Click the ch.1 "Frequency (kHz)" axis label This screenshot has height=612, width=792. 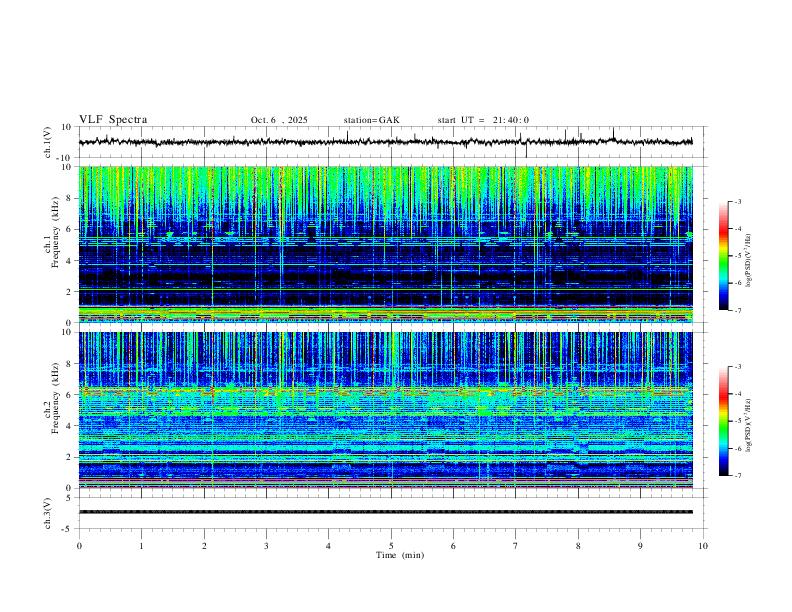(x=55, y=231)
